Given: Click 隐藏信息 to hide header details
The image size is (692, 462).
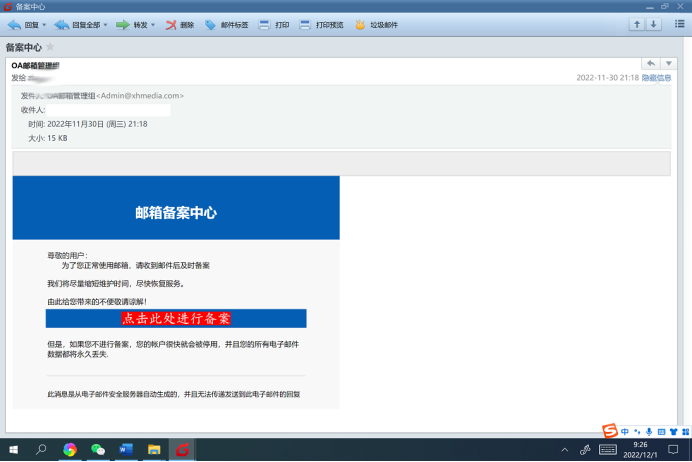Looking at the screenshot, I should pyautogui.click(x=656, y=77).
